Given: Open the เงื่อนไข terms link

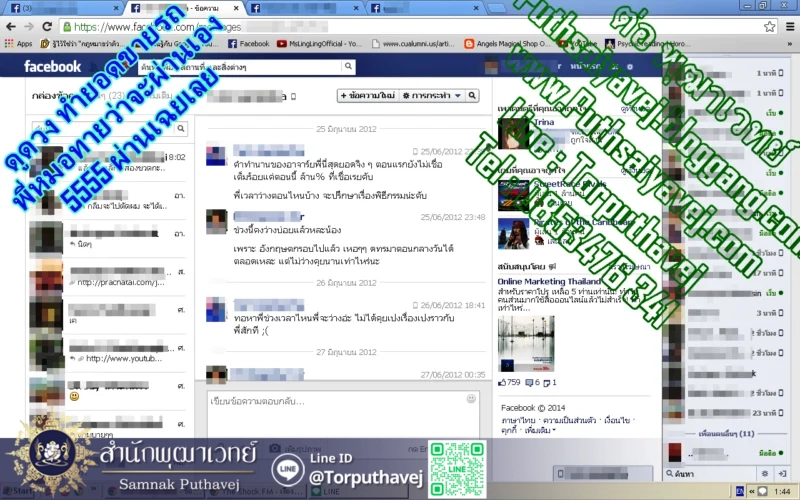Looking at the screenshot, I should (617, 420).
